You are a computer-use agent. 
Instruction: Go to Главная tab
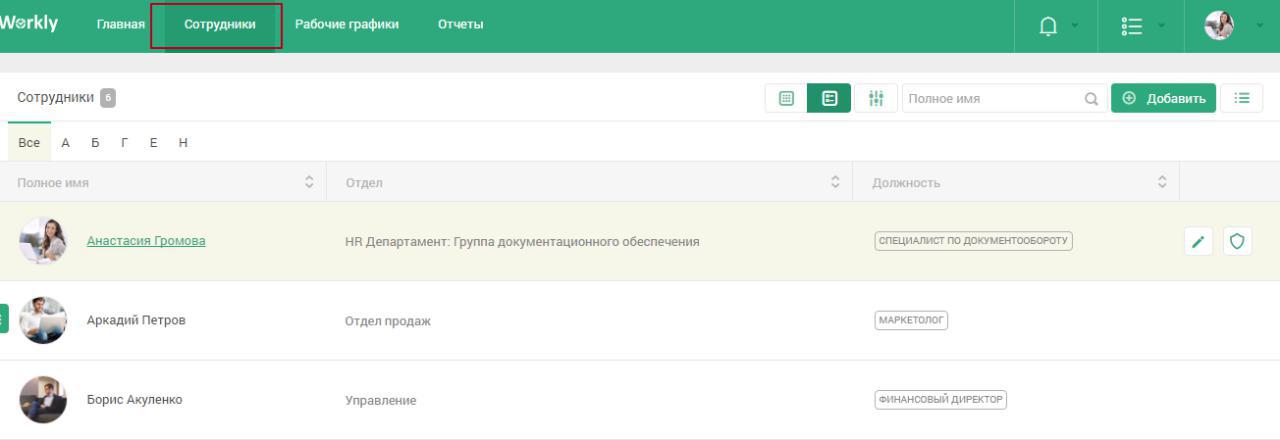[x=121, y=25]
